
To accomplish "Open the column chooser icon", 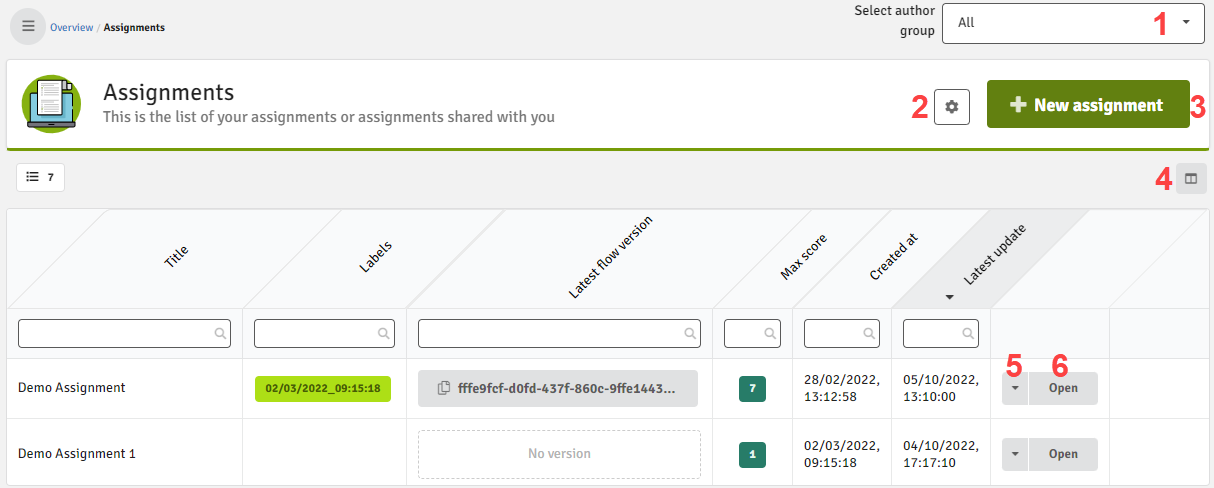I will click(x=1191, y=178).
